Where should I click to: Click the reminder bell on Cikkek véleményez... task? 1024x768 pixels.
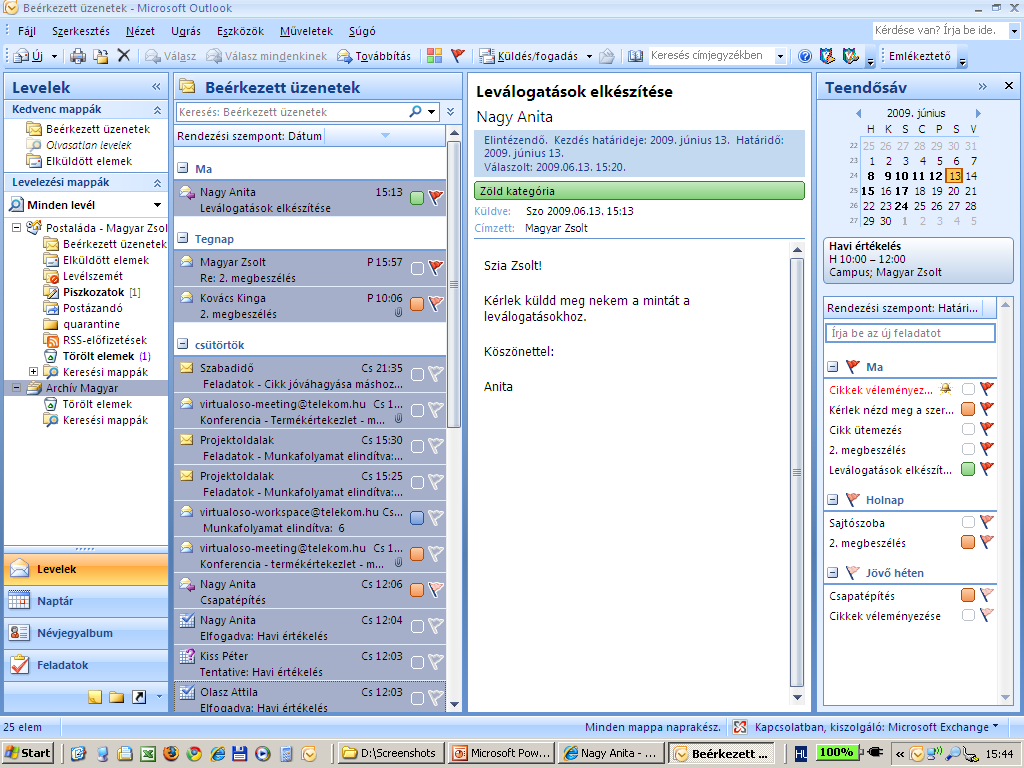click(945, 389)
